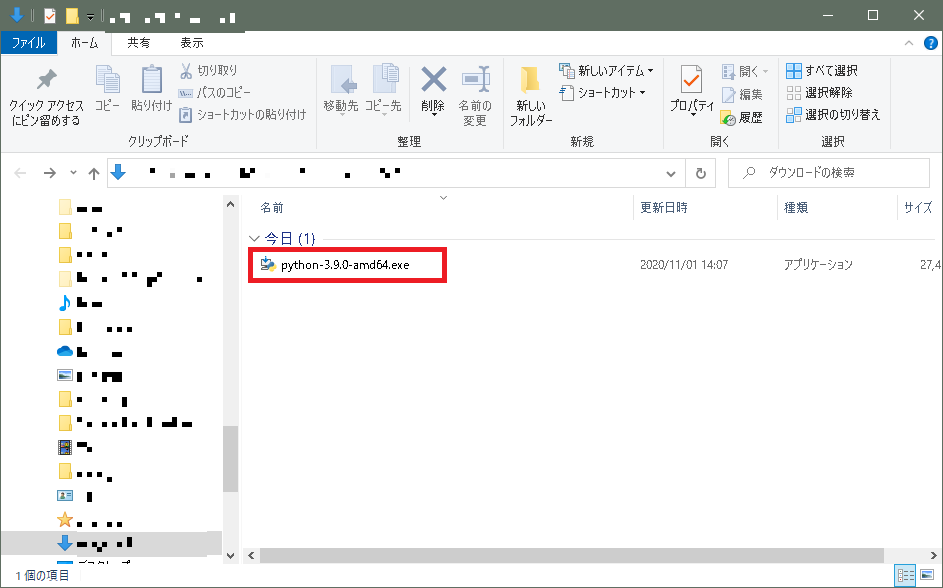Click the 貼り付け (Paste) ribbon icon

152,88
